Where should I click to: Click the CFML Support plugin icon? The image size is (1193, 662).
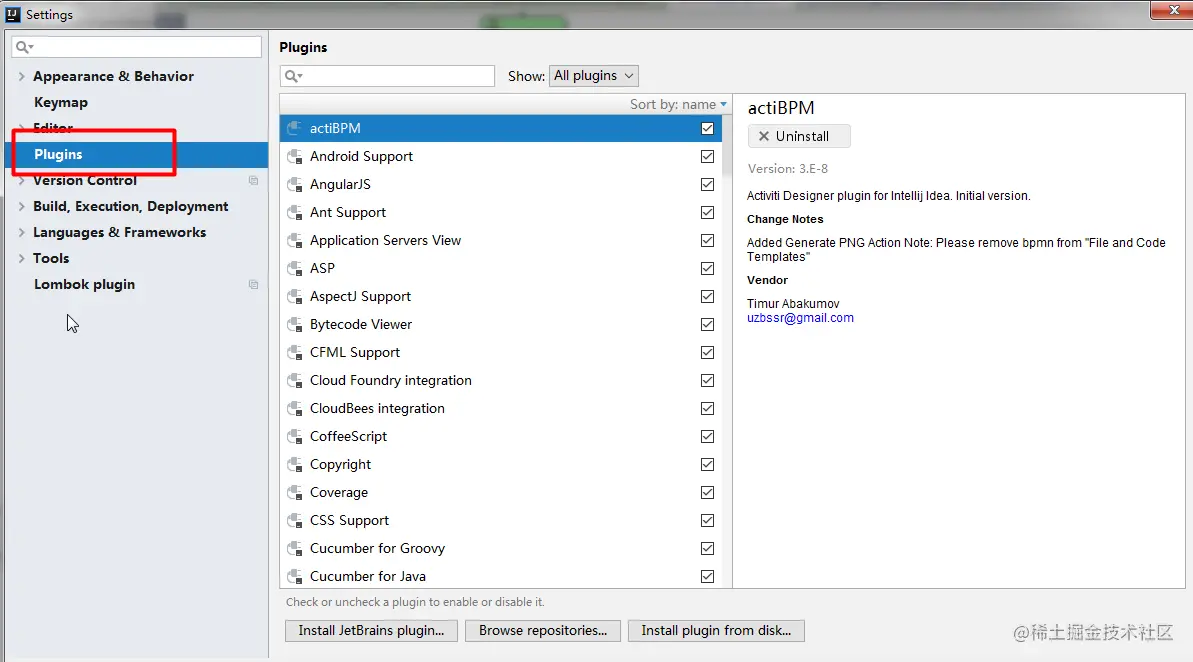pyautogui.click(x=294, y=353)
